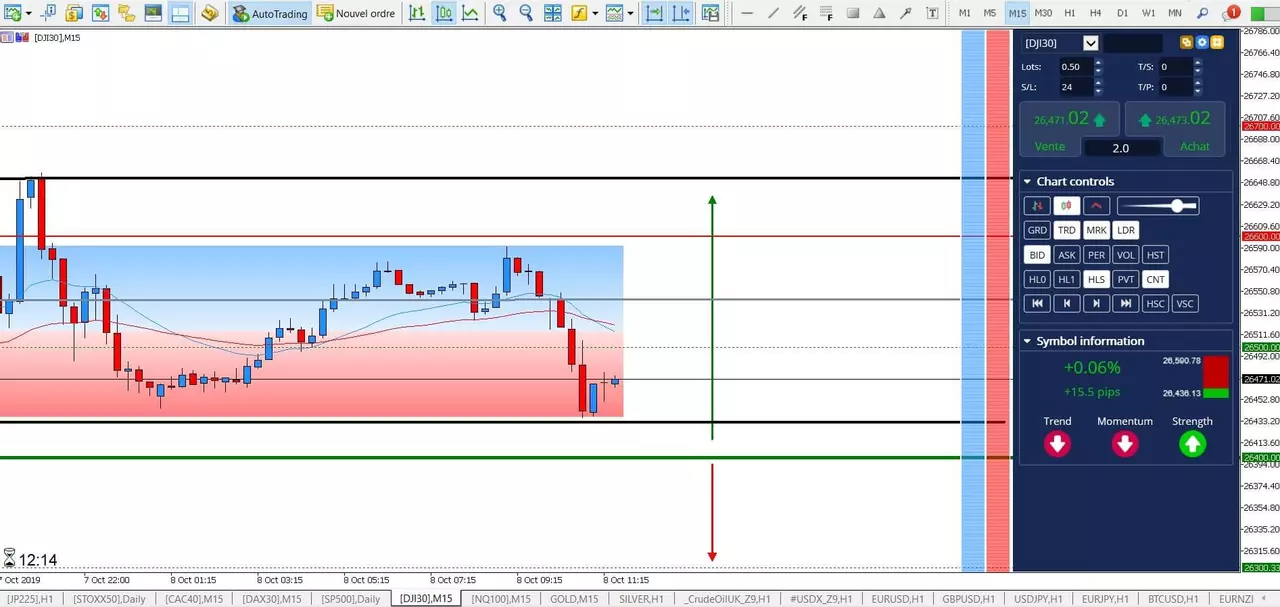
Task: Open the Navigator folders icon
Action: [126, 14]
